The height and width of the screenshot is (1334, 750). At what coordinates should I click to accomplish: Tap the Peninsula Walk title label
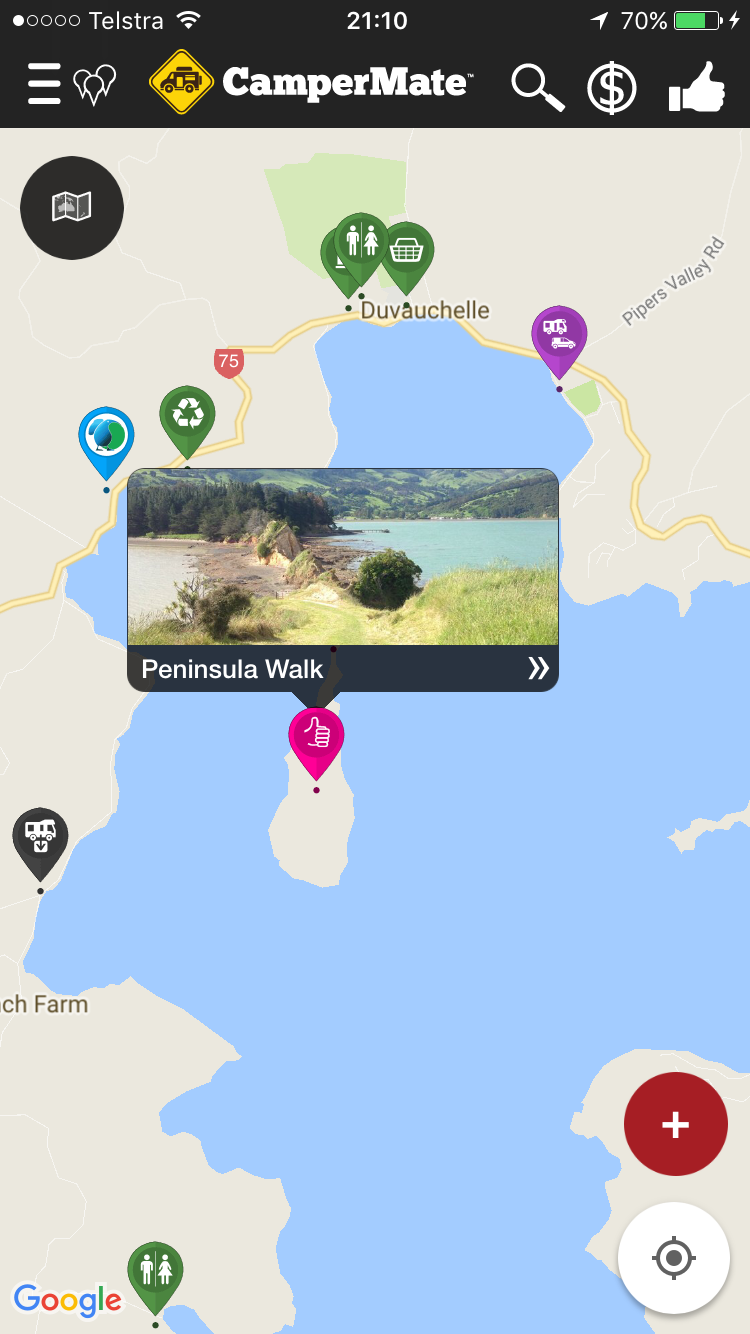click(x=232, y=669)
